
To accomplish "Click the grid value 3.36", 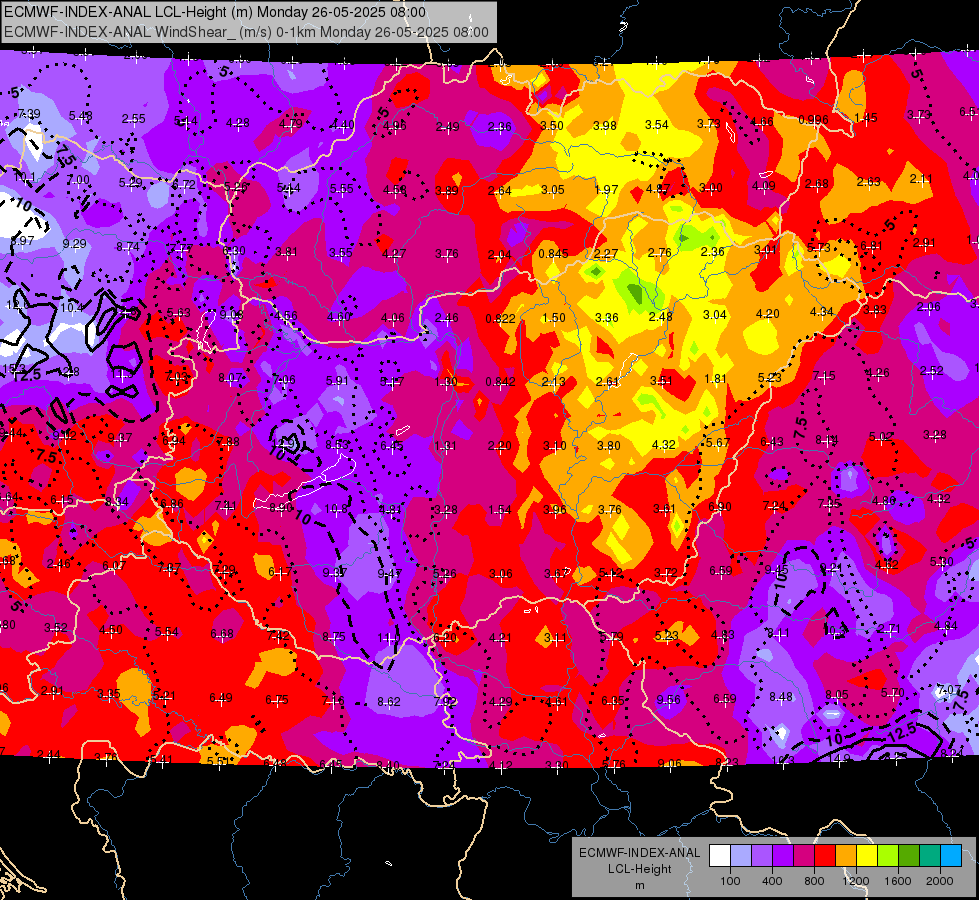I will 607,317.
